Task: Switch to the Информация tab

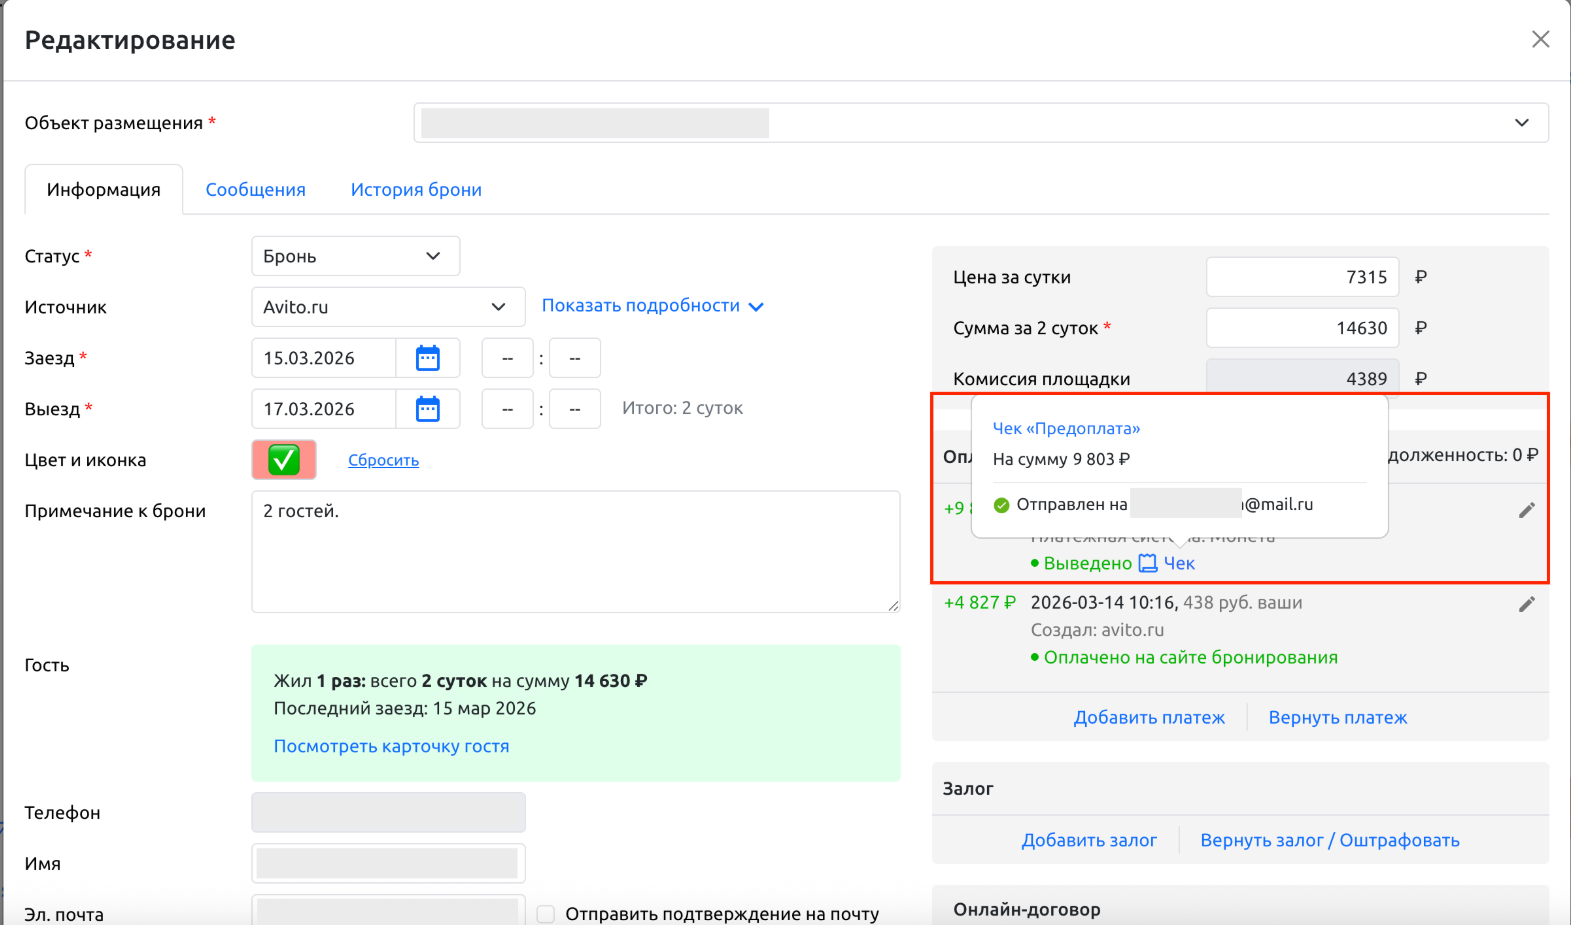Action: pyautogui.click(x=103, y=190)
